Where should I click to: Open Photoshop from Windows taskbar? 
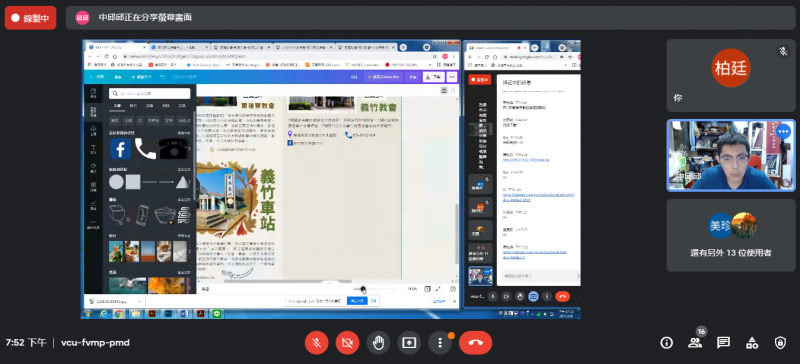click(168, 313)
